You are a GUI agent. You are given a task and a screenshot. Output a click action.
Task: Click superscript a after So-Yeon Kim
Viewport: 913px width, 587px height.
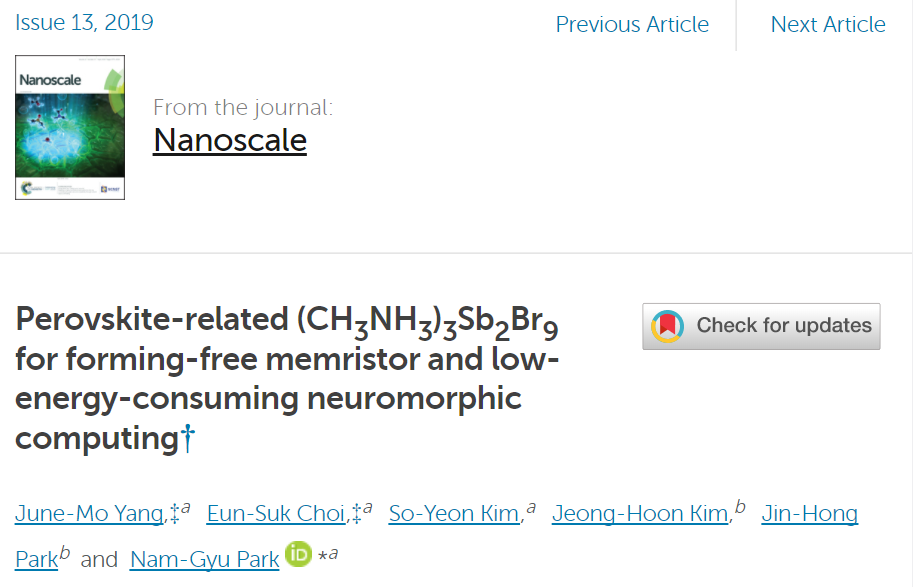click(x=531, y=508)
